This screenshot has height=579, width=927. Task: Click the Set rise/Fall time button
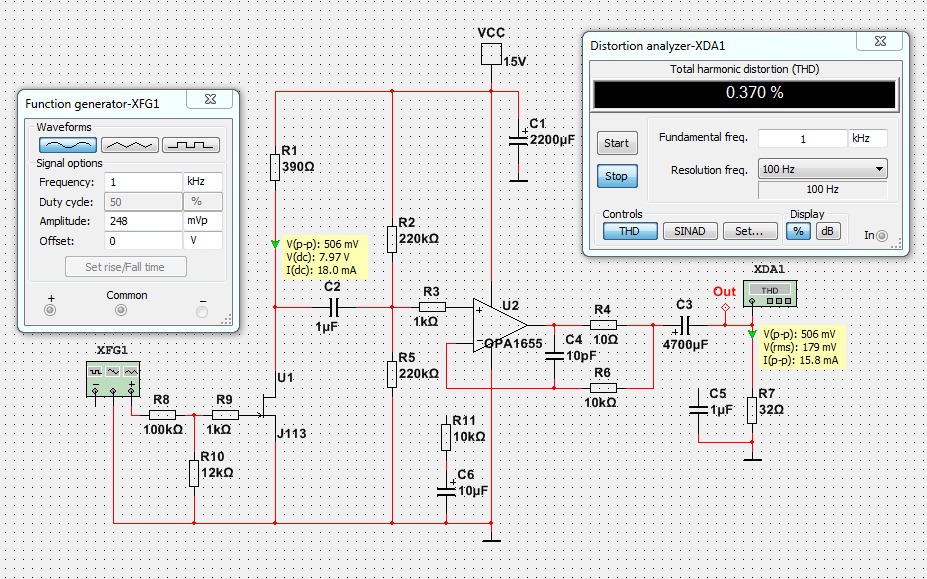[125, 267]
